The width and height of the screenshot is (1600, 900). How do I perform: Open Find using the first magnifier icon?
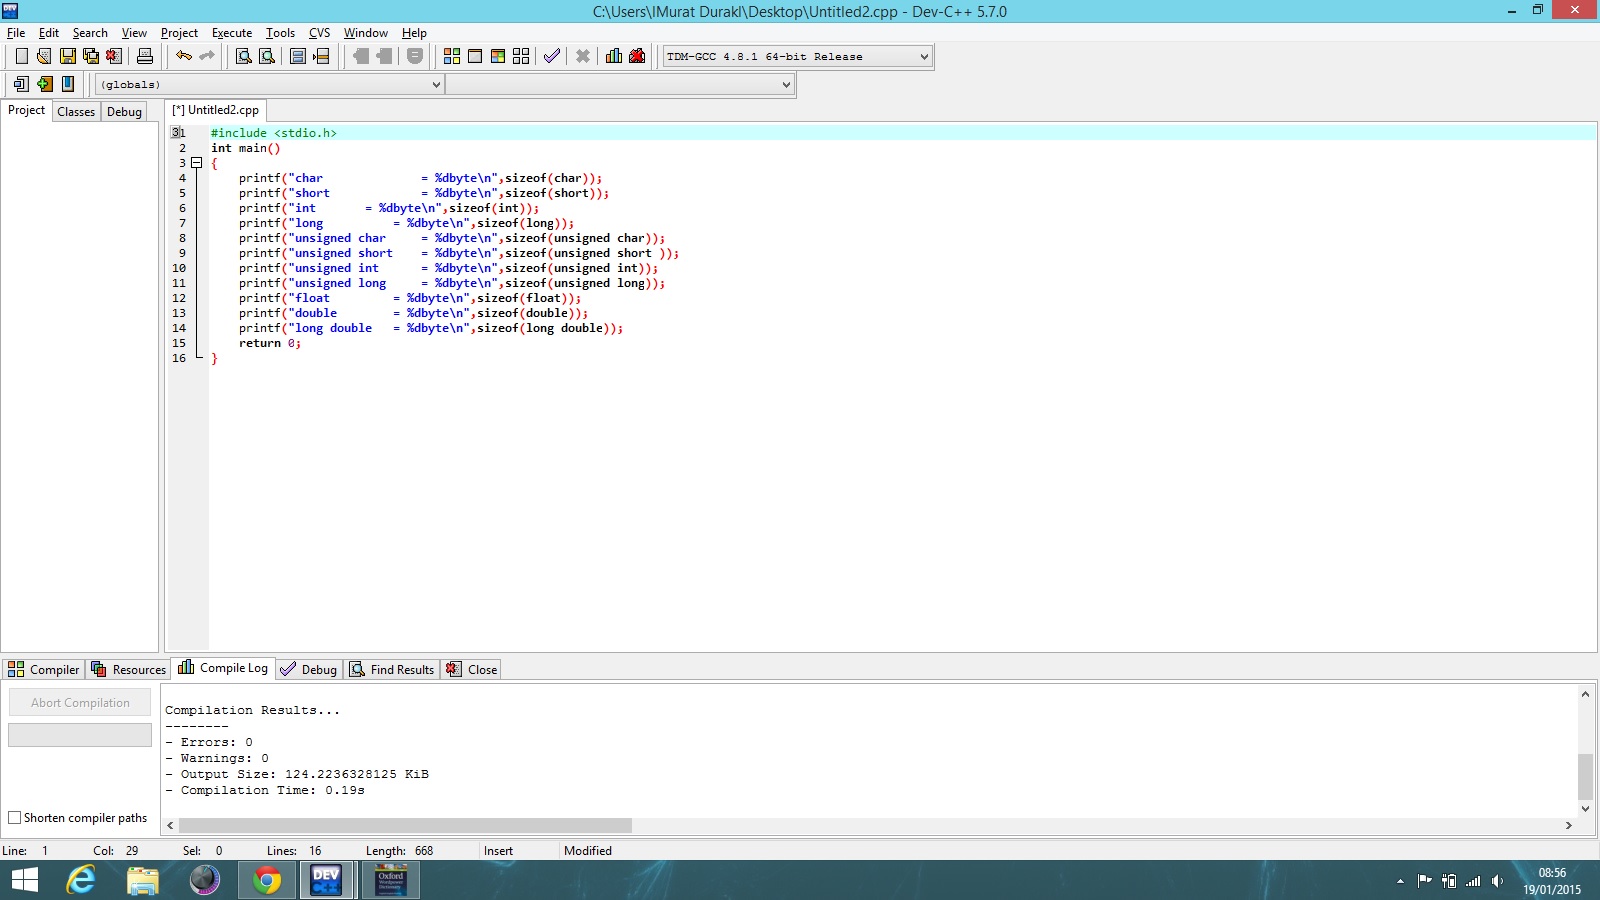point(243,56)
